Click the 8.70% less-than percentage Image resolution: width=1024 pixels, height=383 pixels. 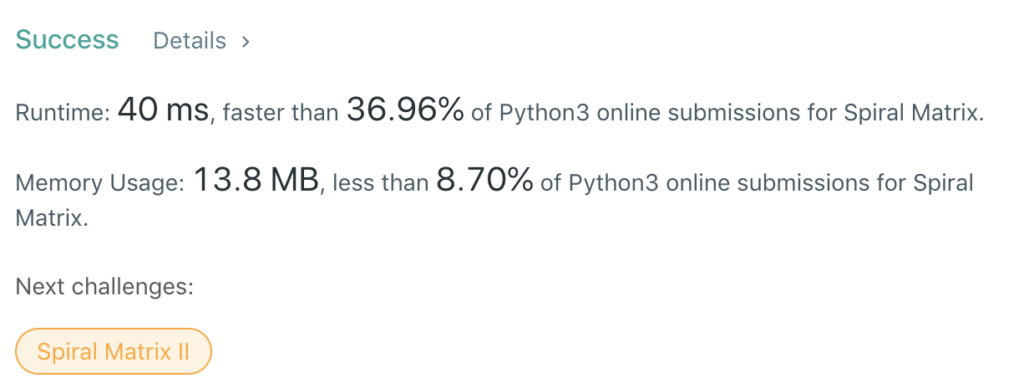pos(485,180)
